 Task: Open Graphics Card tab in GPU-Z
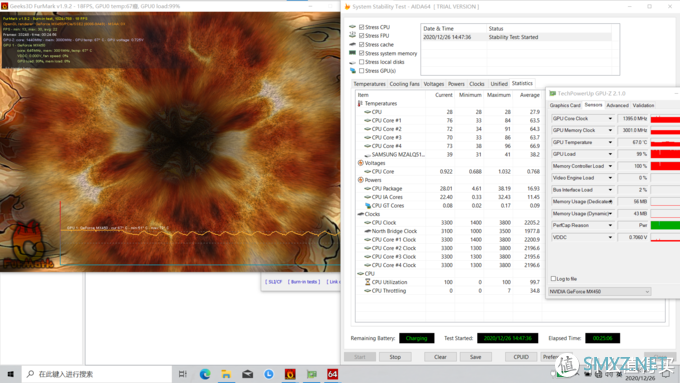pyautogui.click(x=565, y=105)
